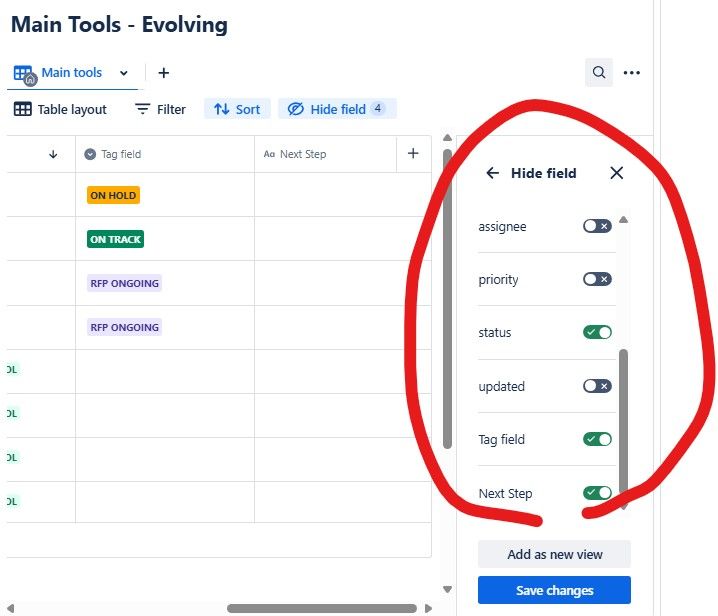Screen dimensions: 718x616
Task: Open the three-dot more options menu
Action: [631, 73]
